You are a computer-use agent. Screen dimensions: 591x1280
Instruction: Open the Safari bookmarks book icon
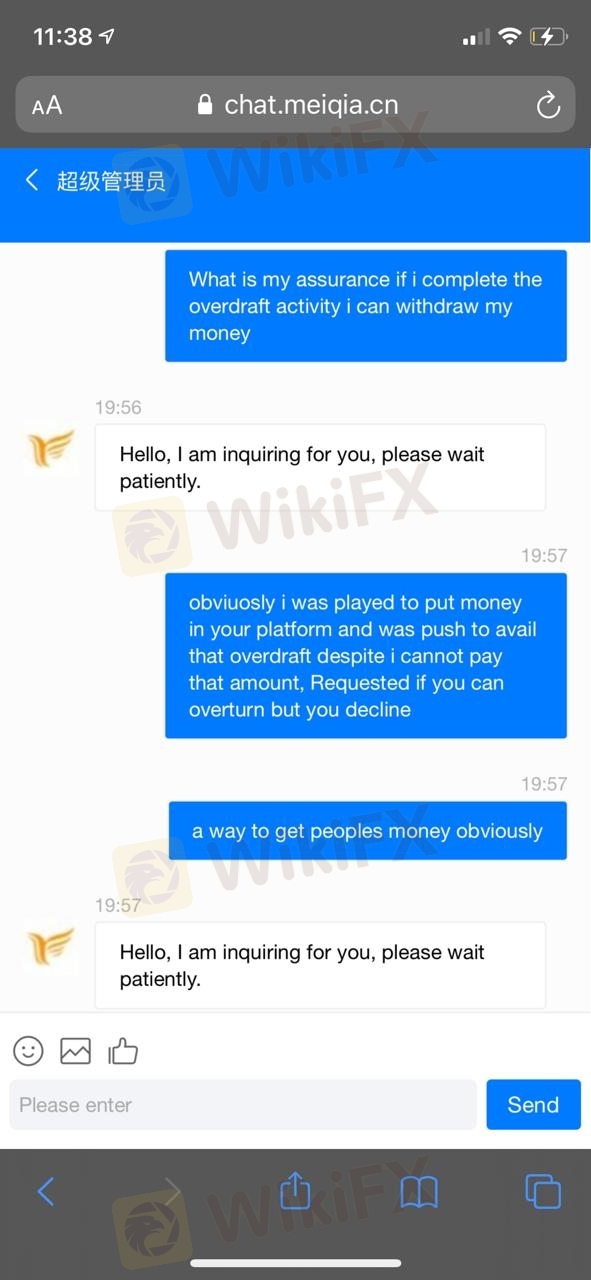pos(419,1191)
